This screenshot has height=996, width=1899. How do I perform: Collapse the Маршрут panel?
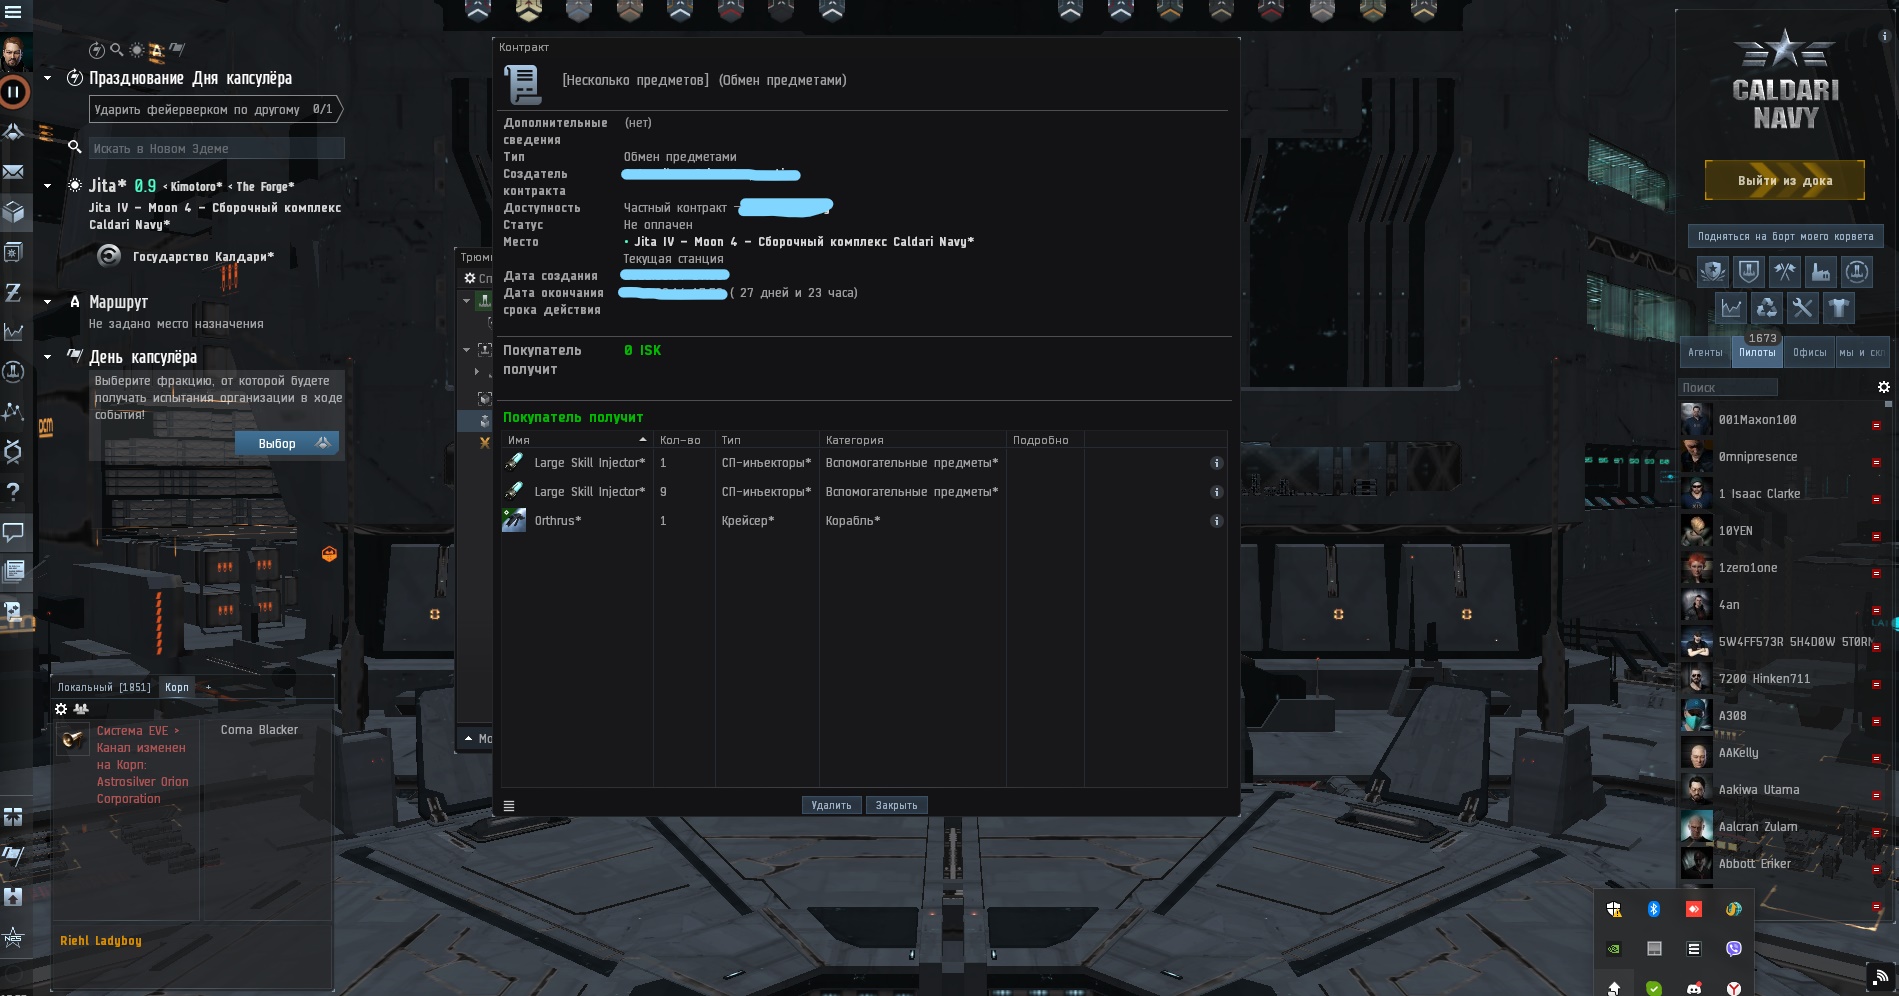click(47, 302)
